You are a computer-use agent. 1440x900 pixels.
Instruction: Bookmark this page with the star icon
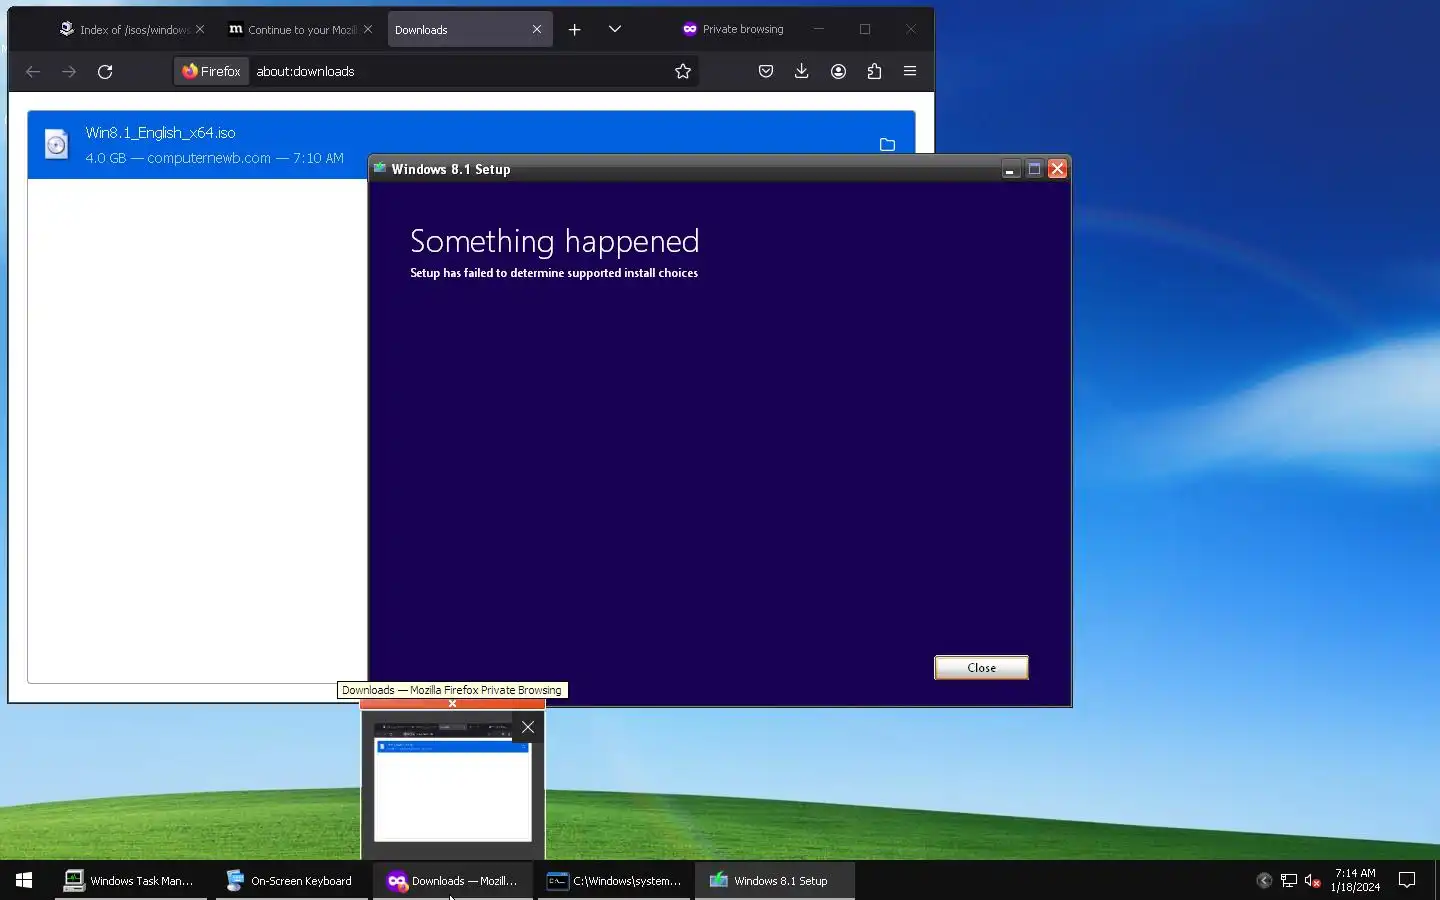(x=683, y=71)
